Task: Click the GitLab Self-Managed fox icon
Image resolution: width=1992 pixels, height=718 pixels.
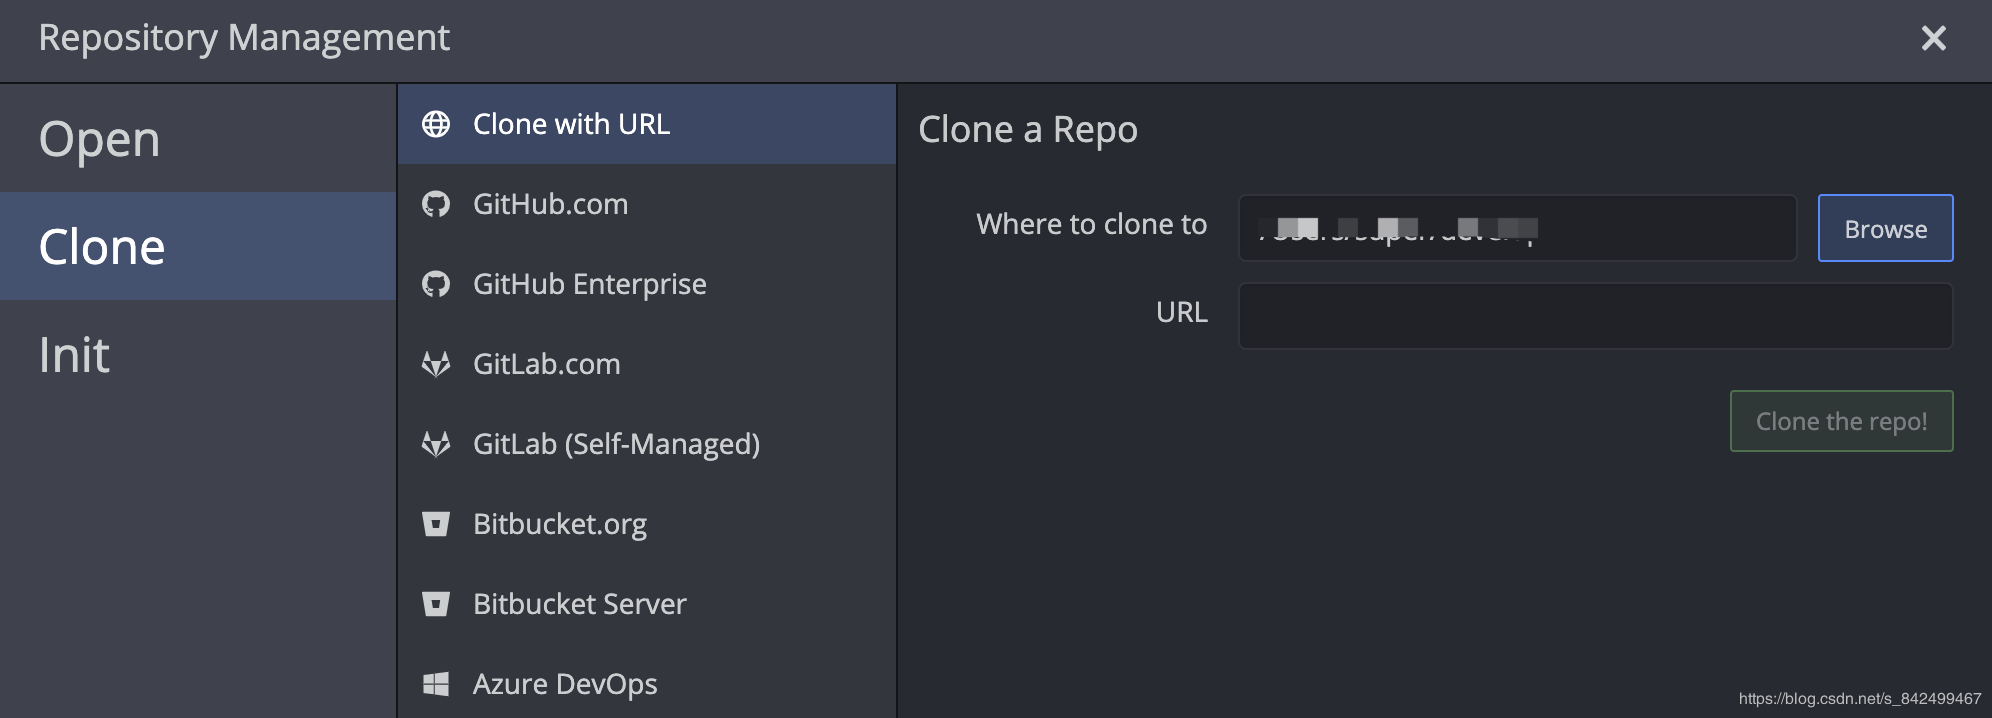Action: point(436,444)
